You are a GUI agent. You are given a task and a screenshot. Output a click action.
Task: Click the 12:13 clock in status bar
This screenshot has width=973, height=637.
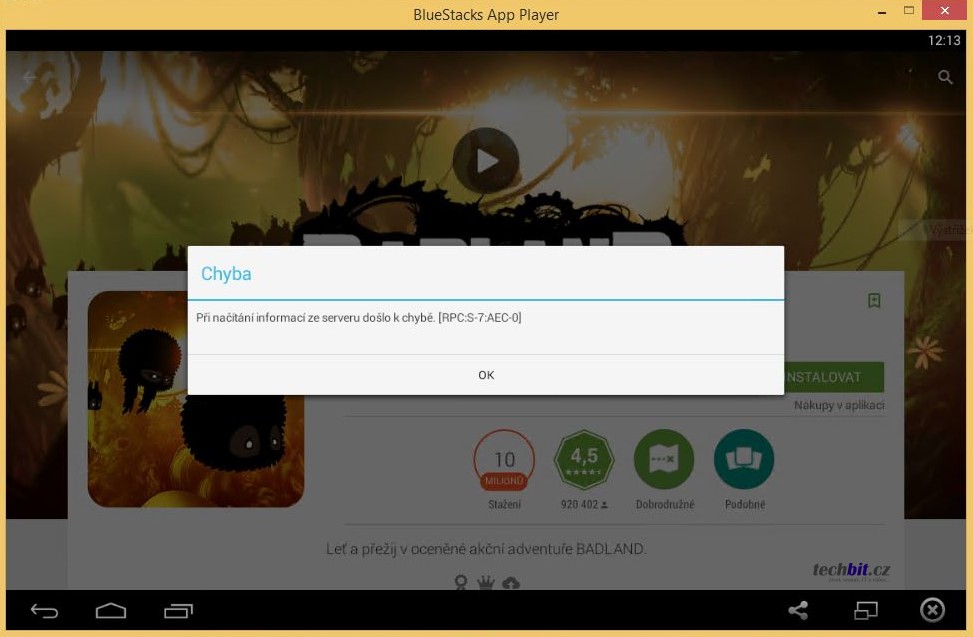point(944,40)
